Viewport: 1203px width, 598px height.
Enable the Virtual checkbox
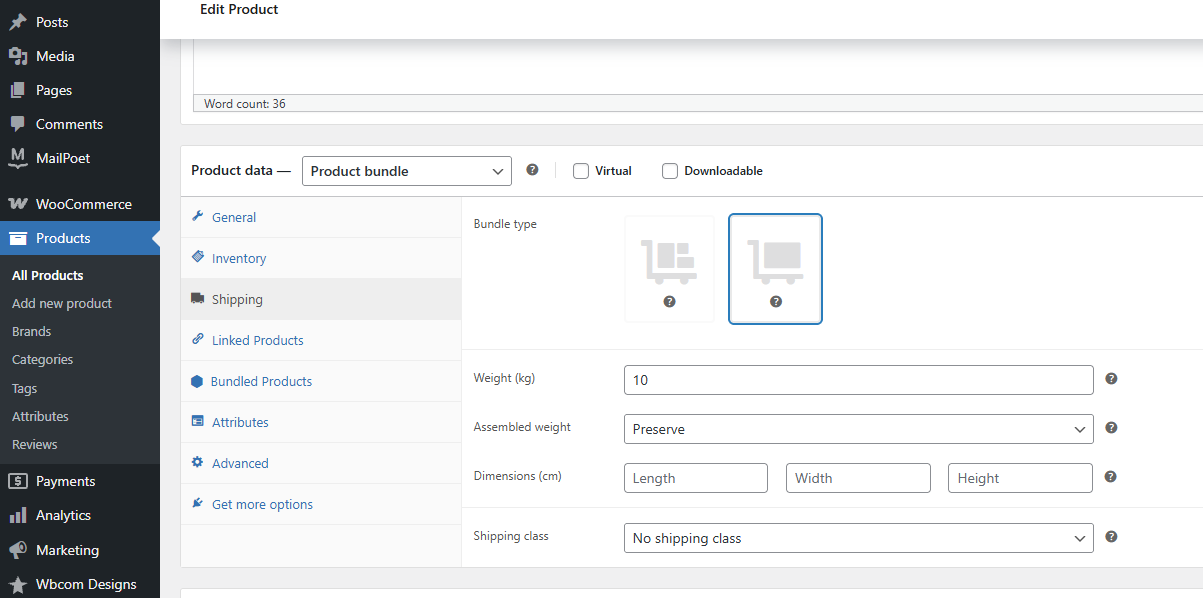point(580,170)
